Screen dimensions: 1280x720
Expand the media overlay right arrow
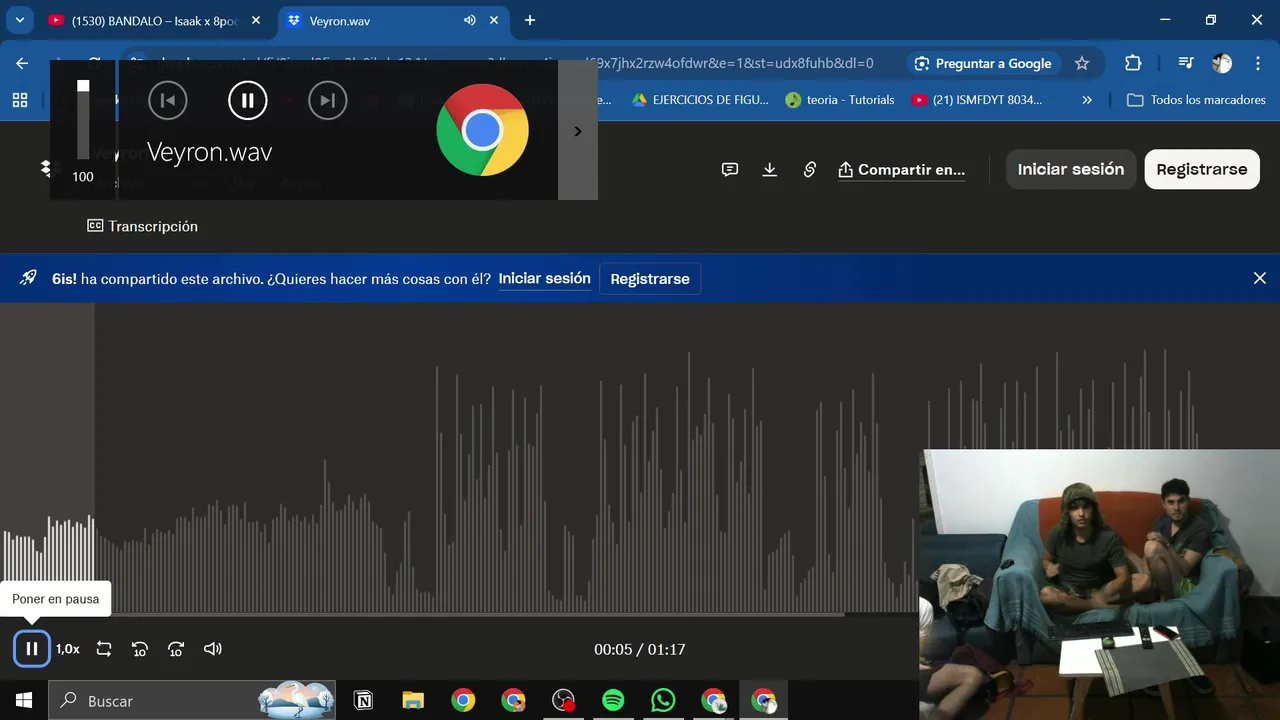pyautogui.click(x=578, y=131)
